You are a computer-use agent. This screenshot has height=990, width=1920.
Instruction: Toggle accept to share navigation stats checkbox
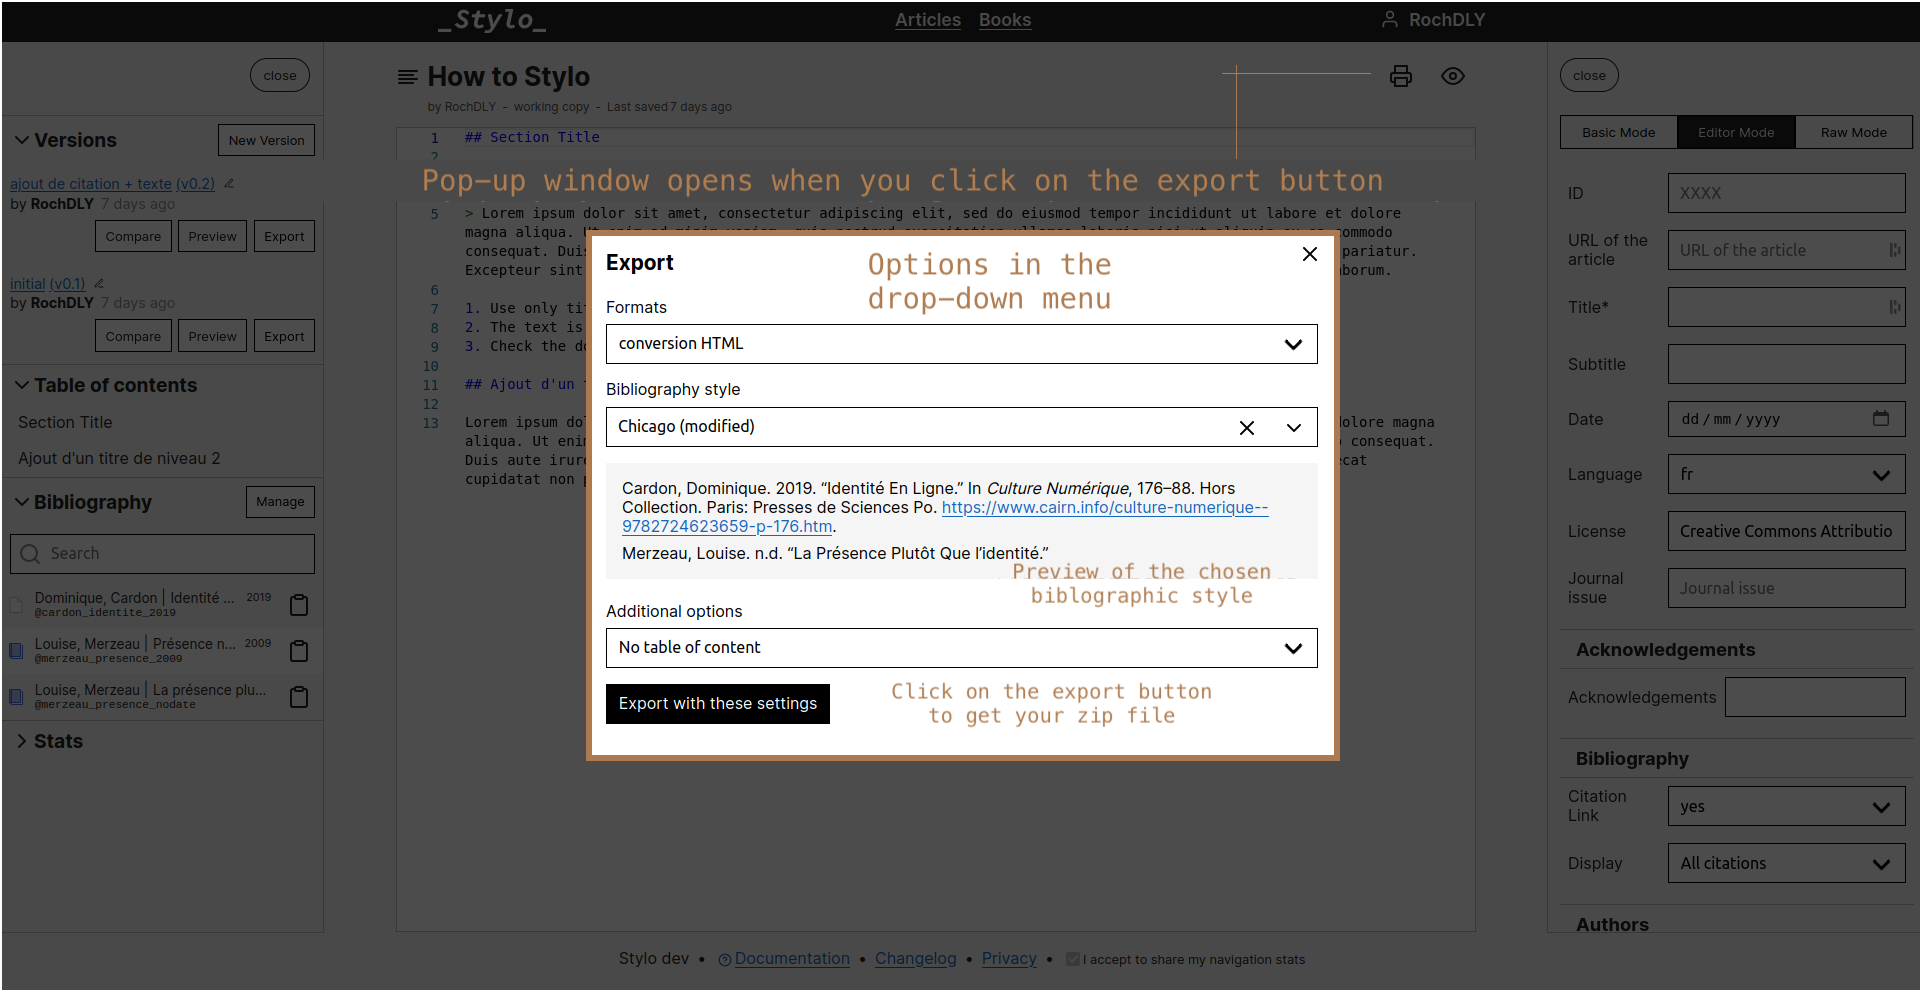click(1073, 959)
